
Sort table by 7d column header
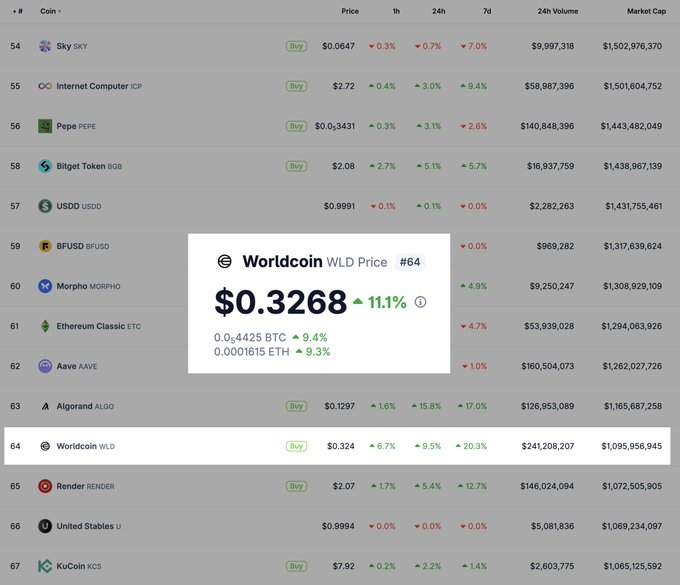[487, 11]
